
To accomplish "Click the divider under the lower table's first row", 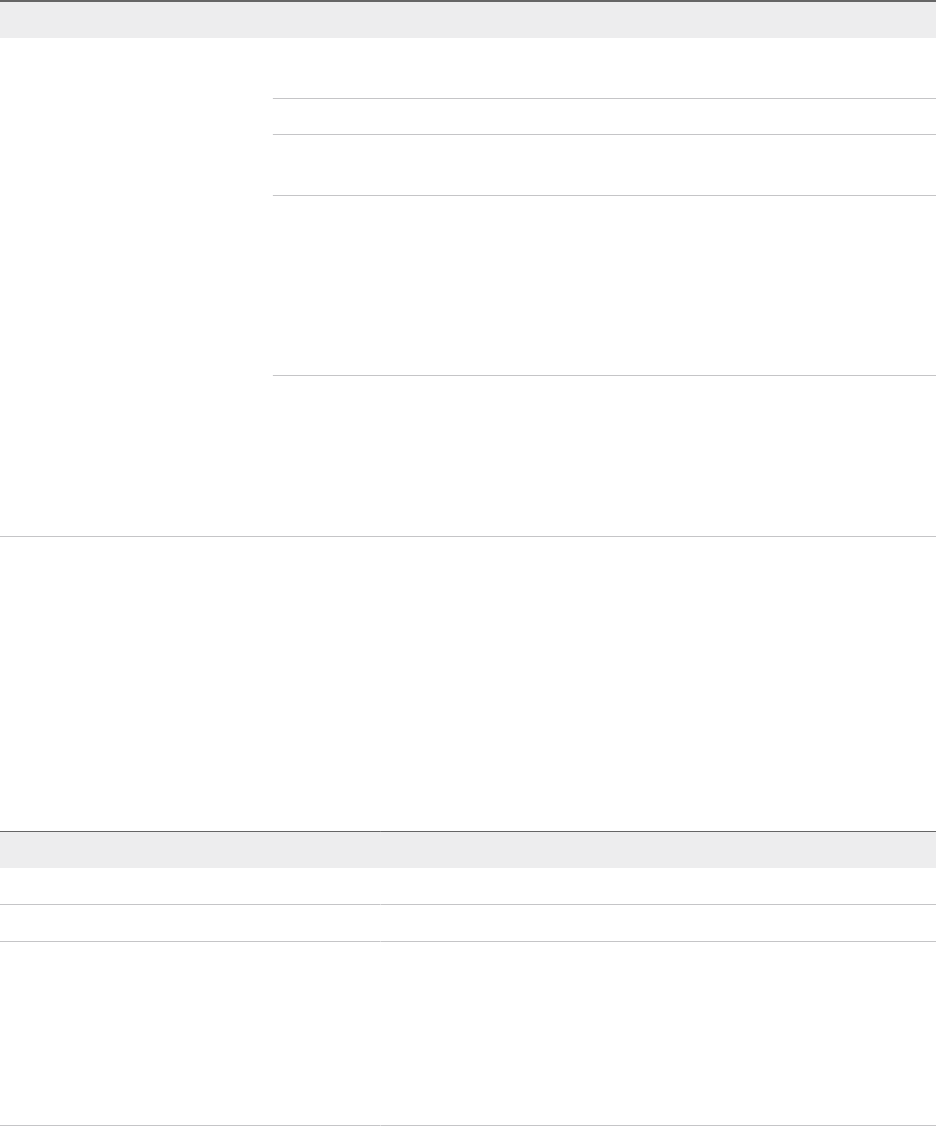I will 468,904.
